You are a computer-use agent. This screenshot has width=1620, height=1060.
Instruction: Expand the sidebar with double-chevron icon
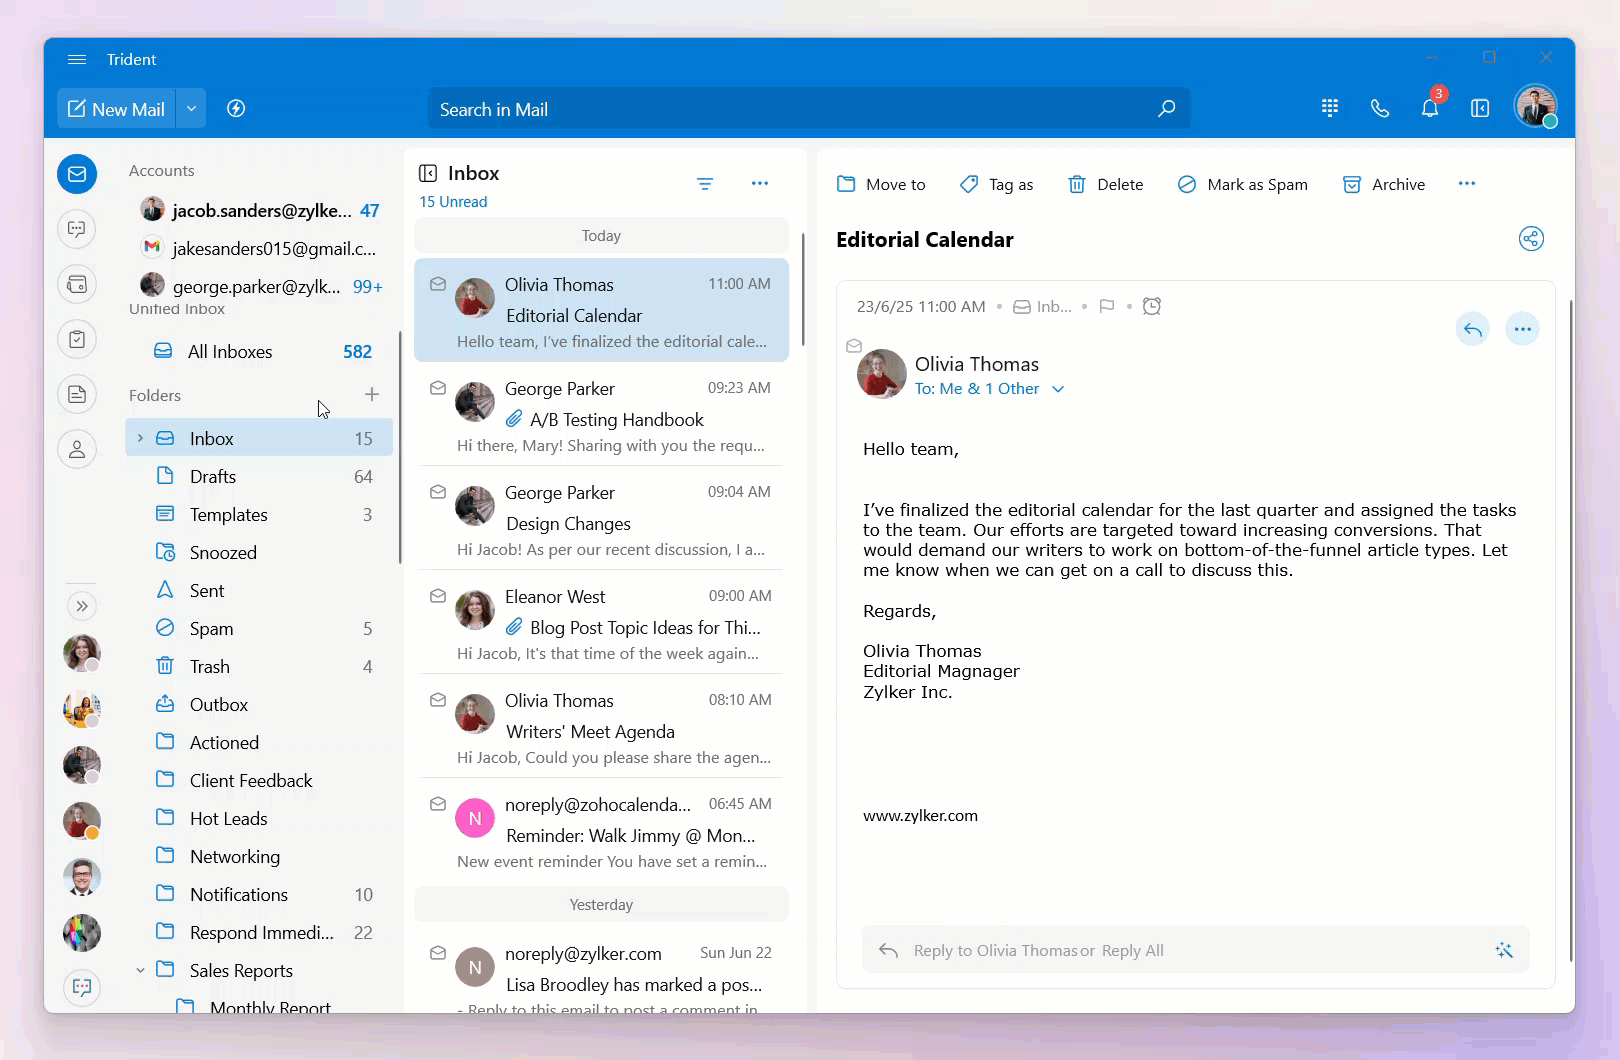[x=82, y=606]
